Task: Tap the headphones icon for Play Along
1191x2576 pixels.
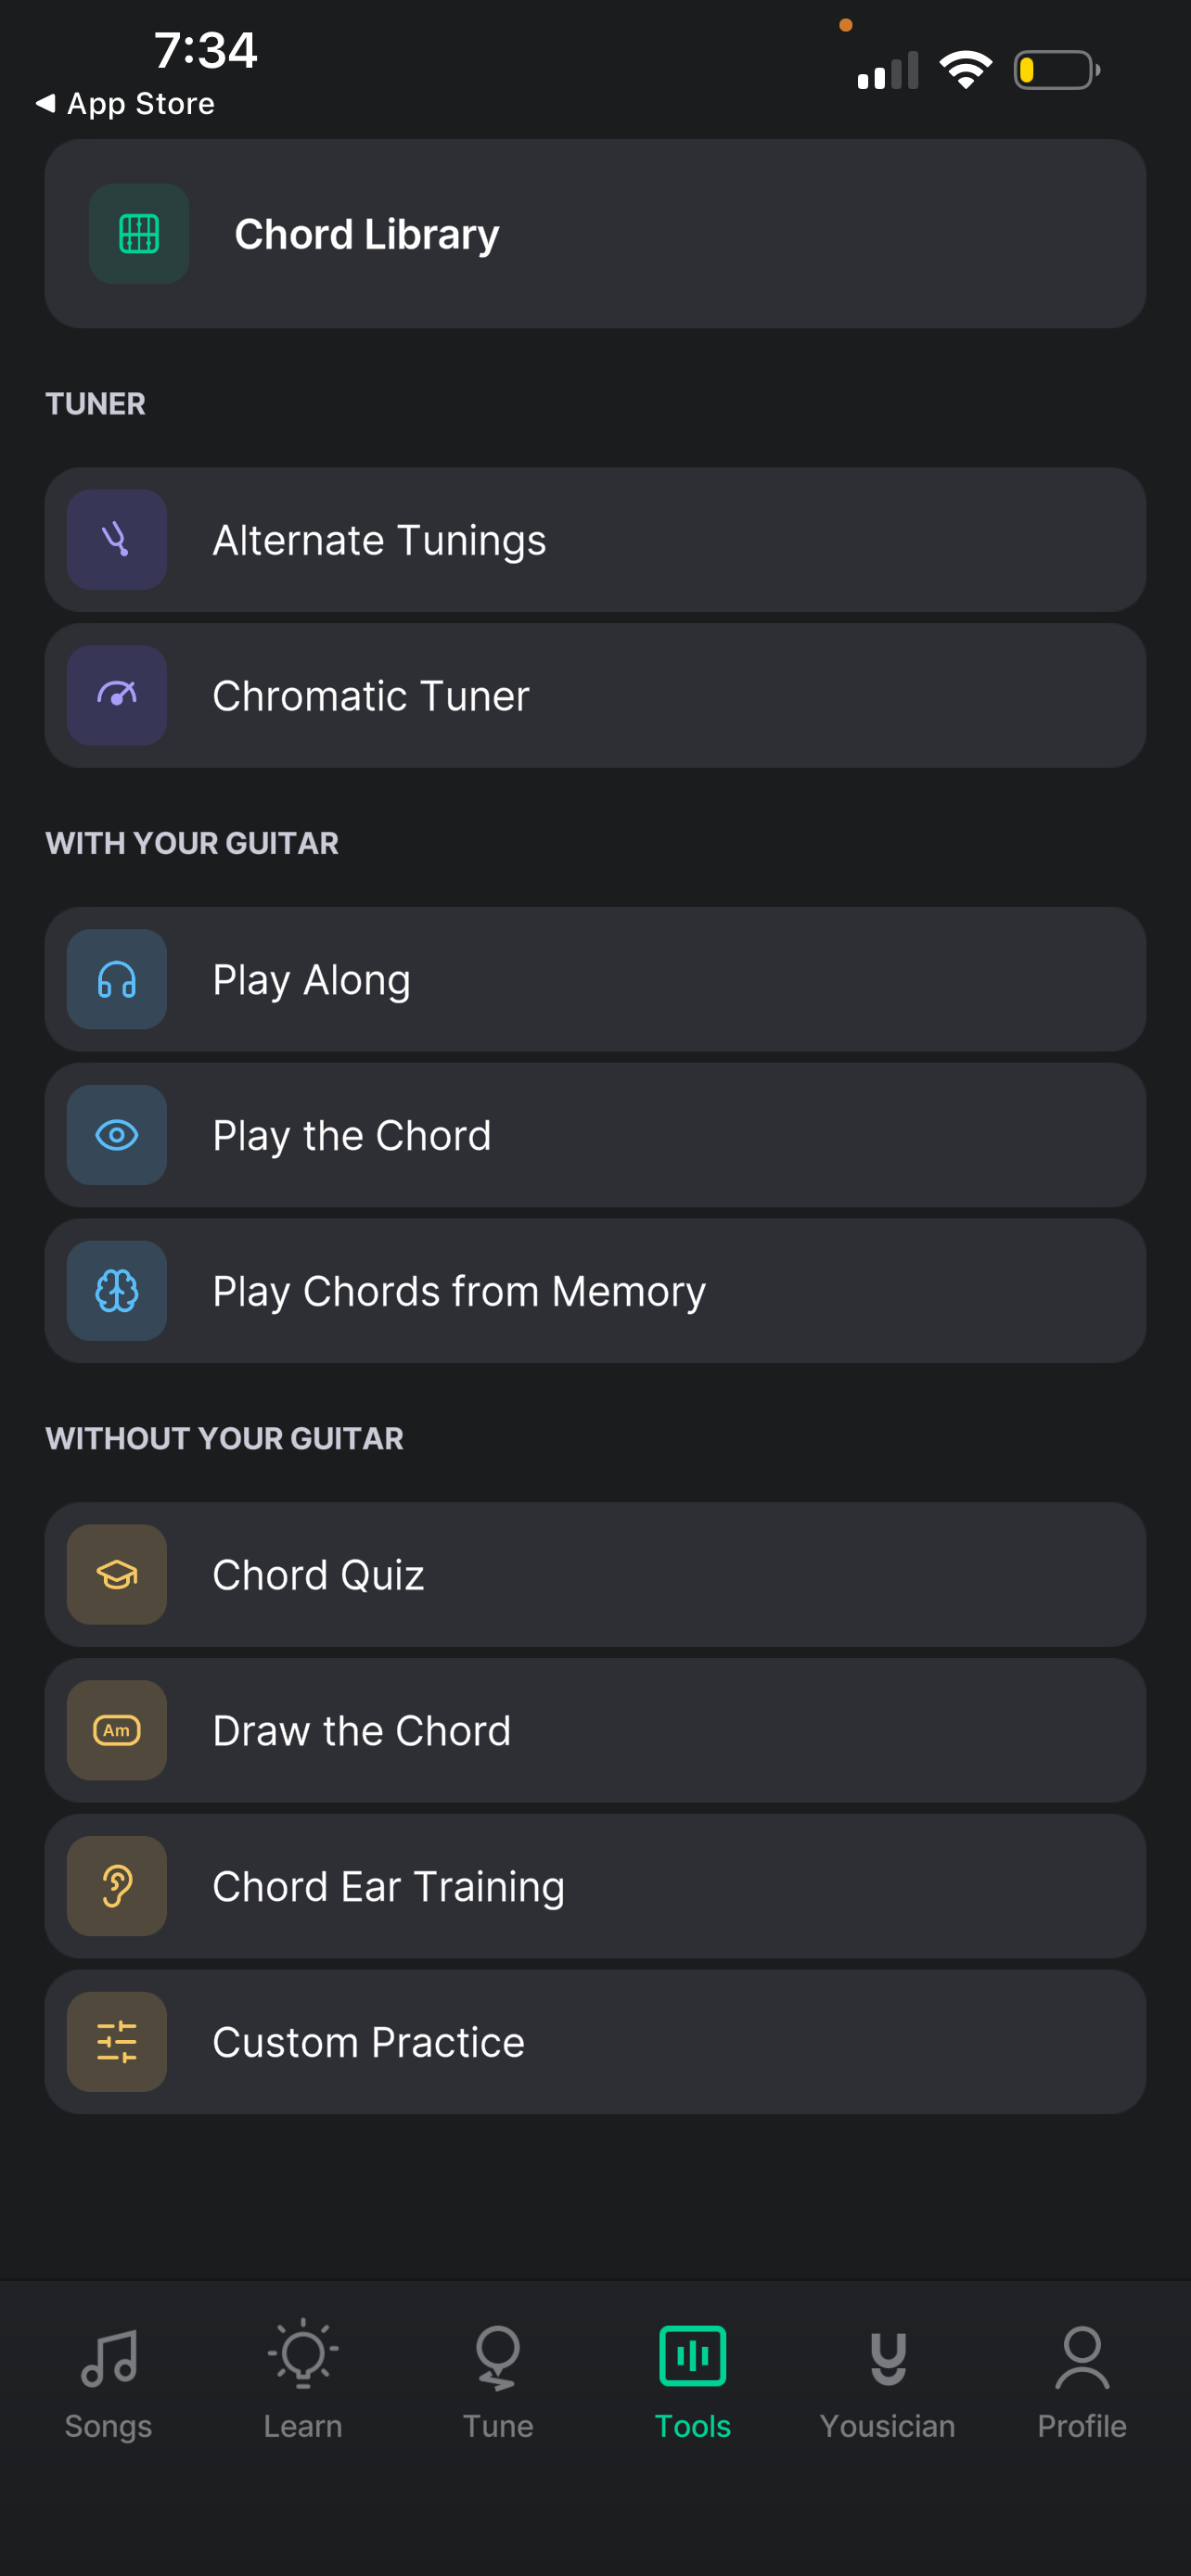Action: [x=117, y=979]
